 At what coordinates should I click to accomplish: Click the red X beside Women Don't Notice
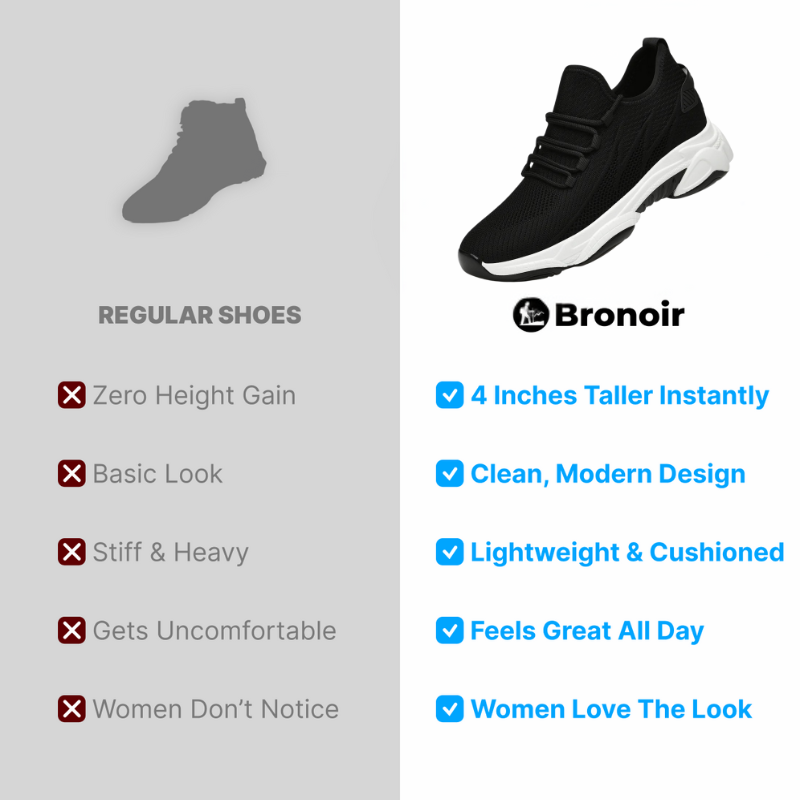coord(71,709)
